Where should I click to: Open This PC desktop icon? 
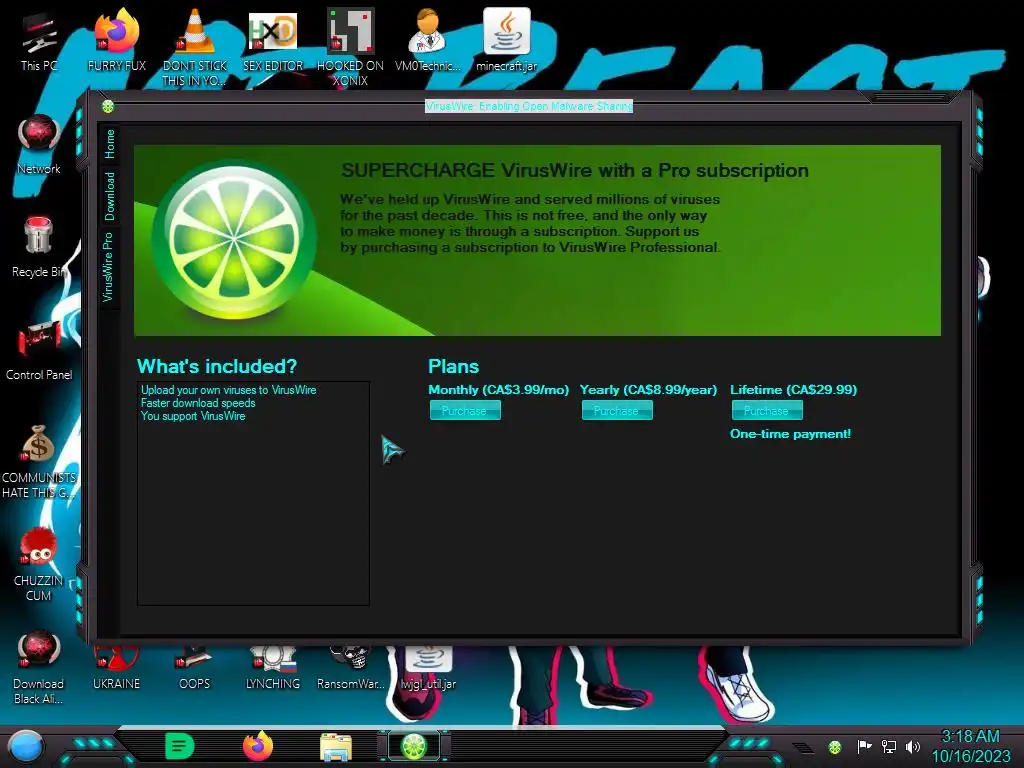[39, 42]
